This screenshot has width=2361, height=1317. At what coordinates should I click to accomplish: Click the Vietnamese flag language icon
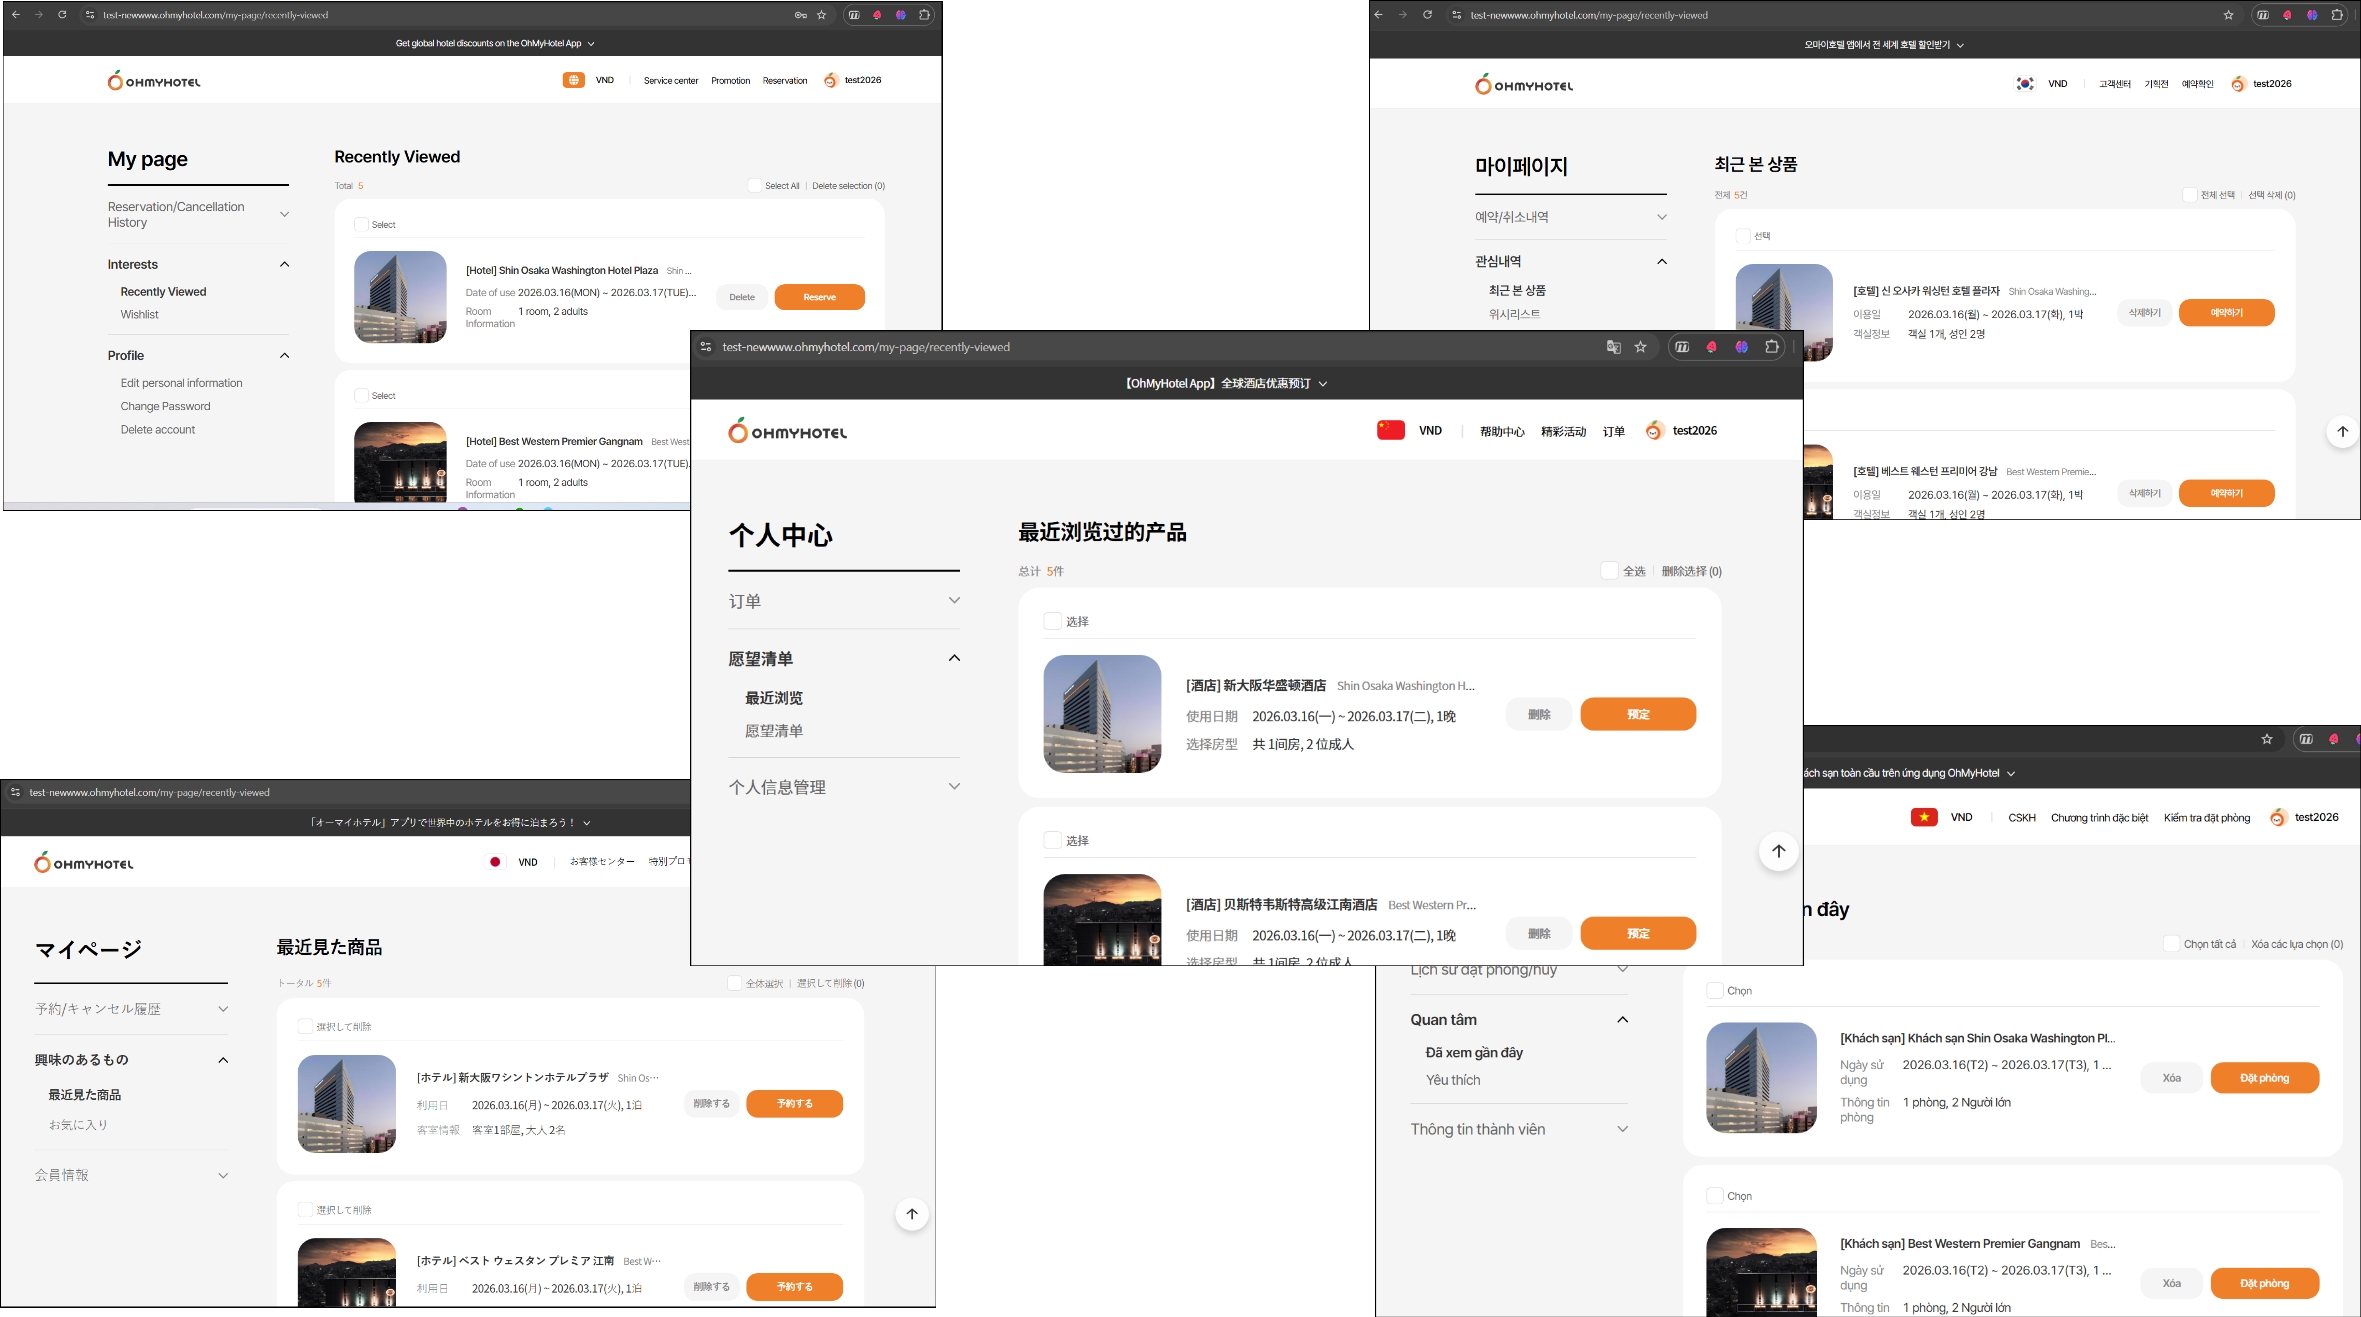click(x=1923, y=817)
